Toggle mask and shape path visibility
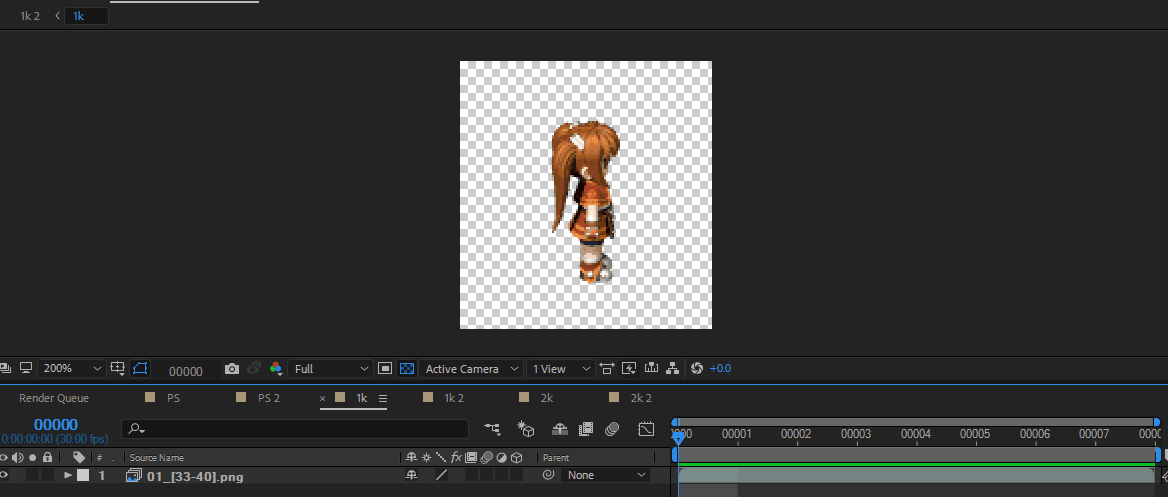The height and width of the screenshot is (497, 1168). pyautogui.click(x=140, y=369)
